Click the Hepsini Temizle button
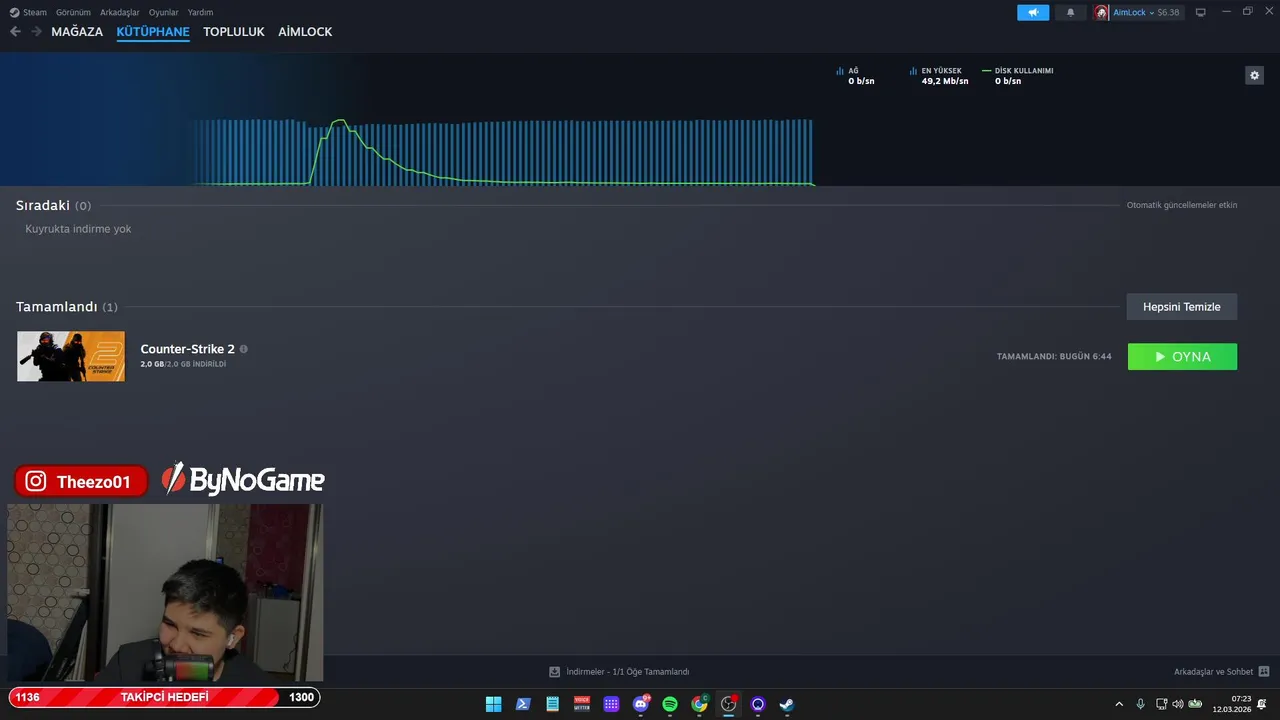Image resolution: width=1280 pixels, height=720 pixels. pyautogui.click(x=1182, y=307)
